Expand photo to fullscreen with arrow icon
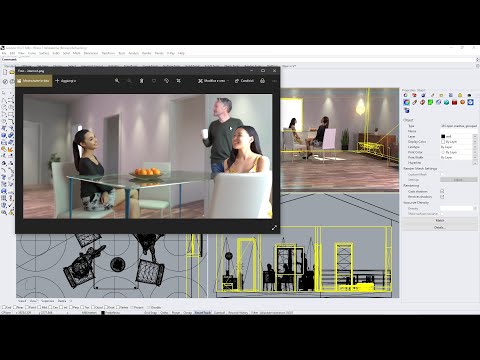 [x=274, y=228]
